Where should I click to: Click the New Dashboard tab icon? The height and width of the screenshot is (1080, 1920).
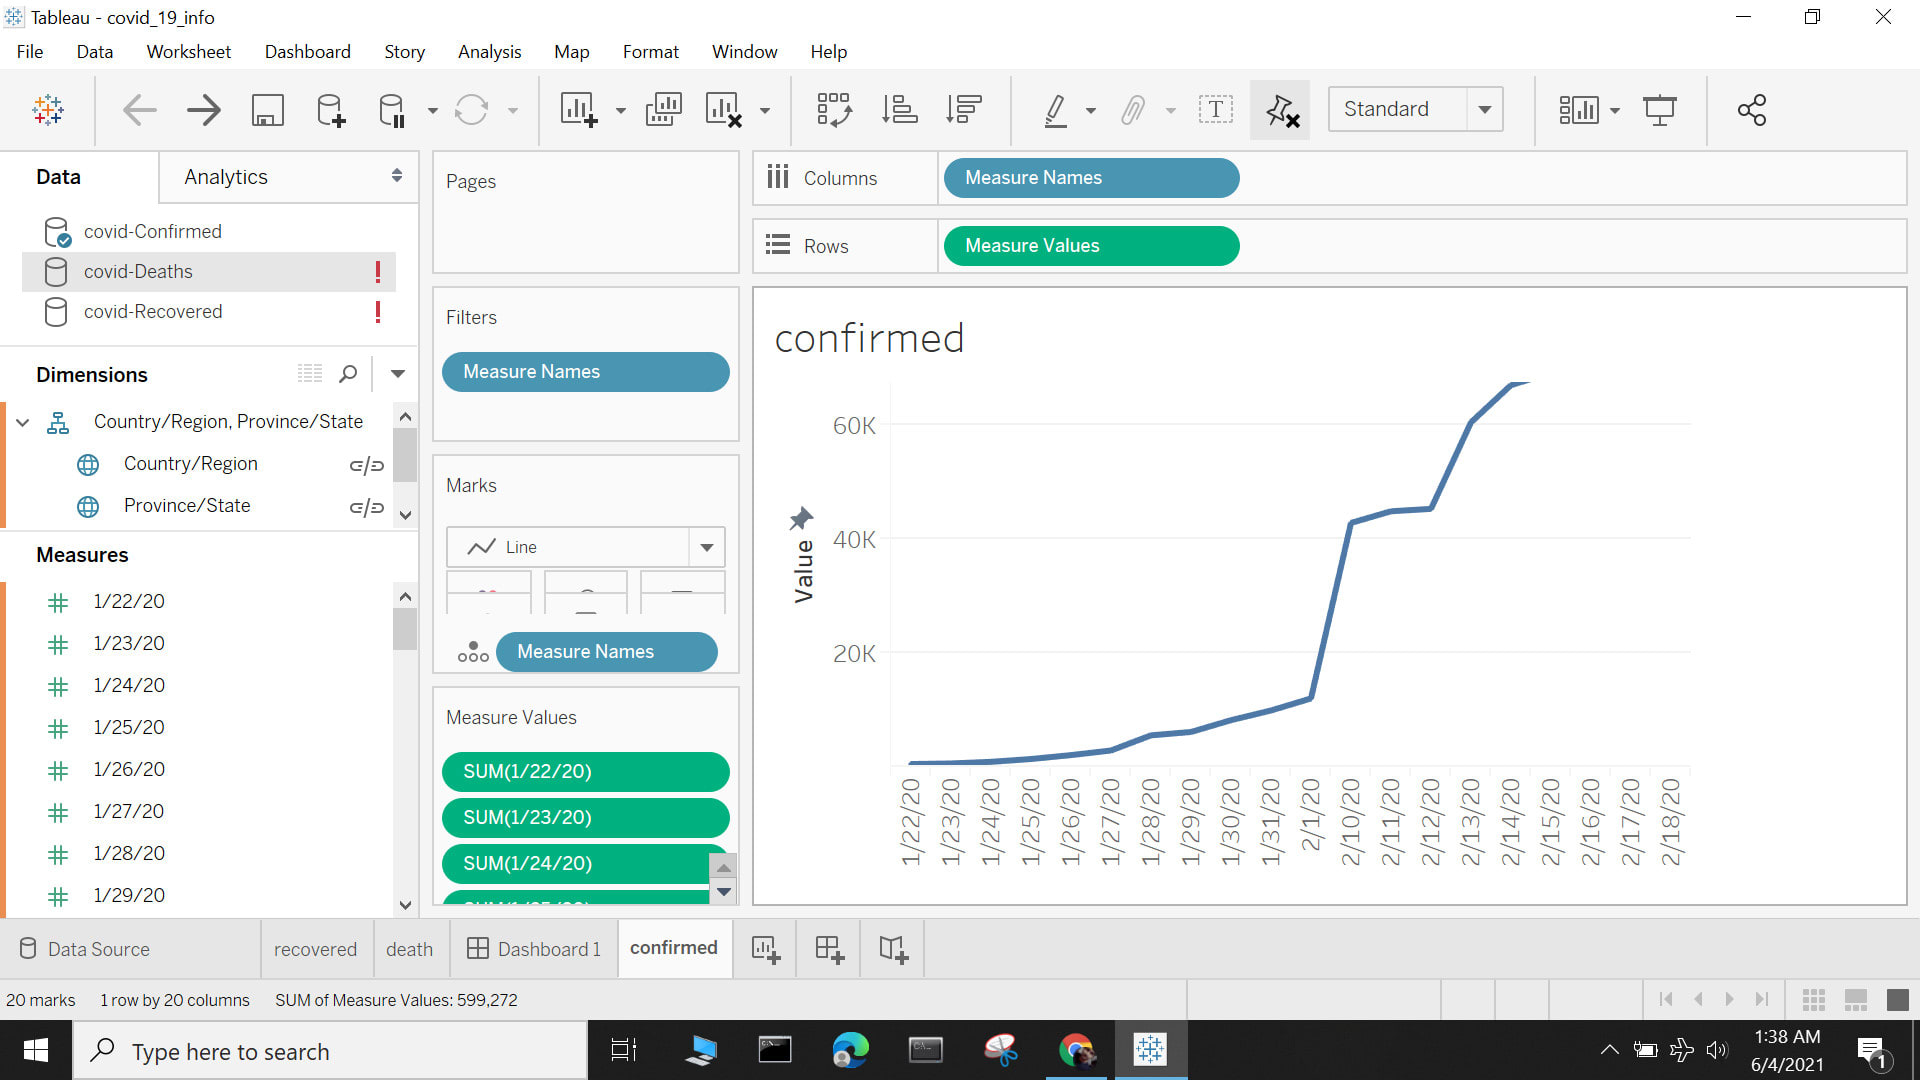829,949
